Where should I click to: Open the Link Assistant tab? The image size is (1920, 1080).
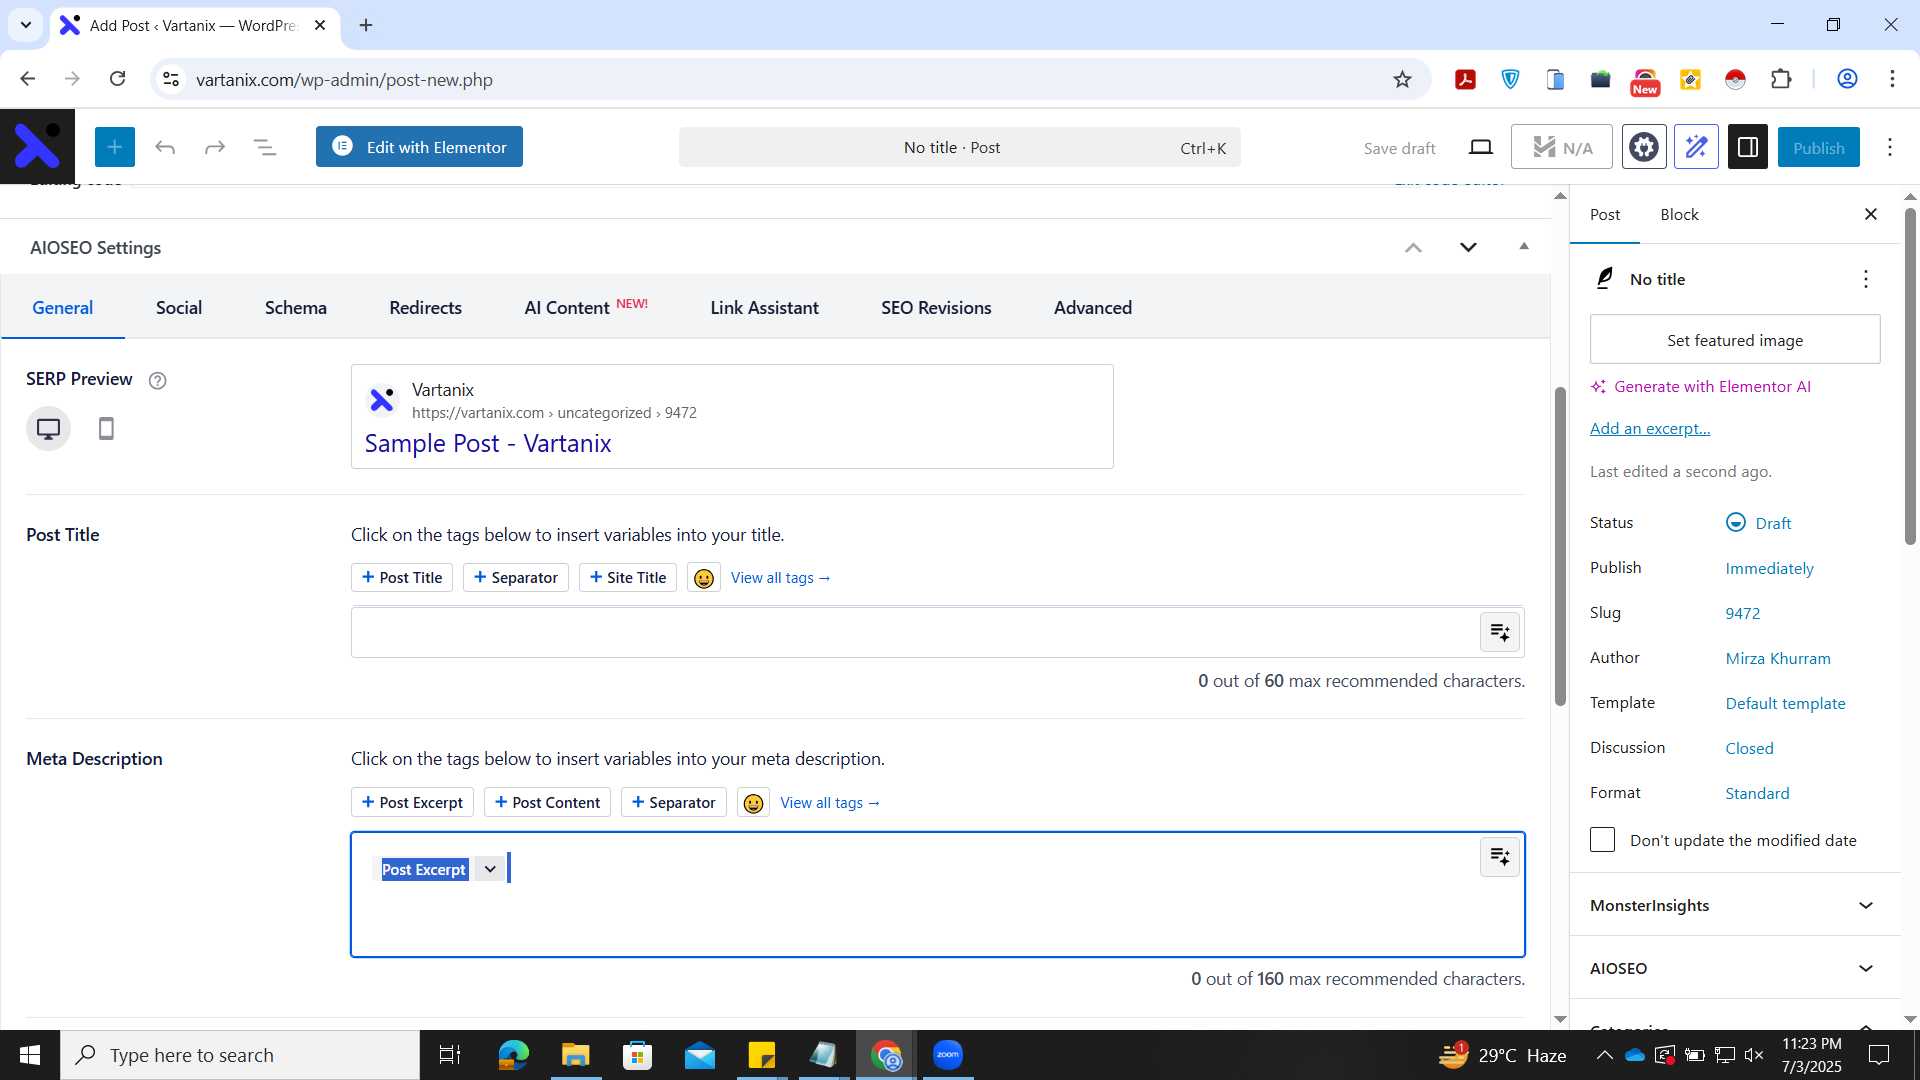click(764, 308)
